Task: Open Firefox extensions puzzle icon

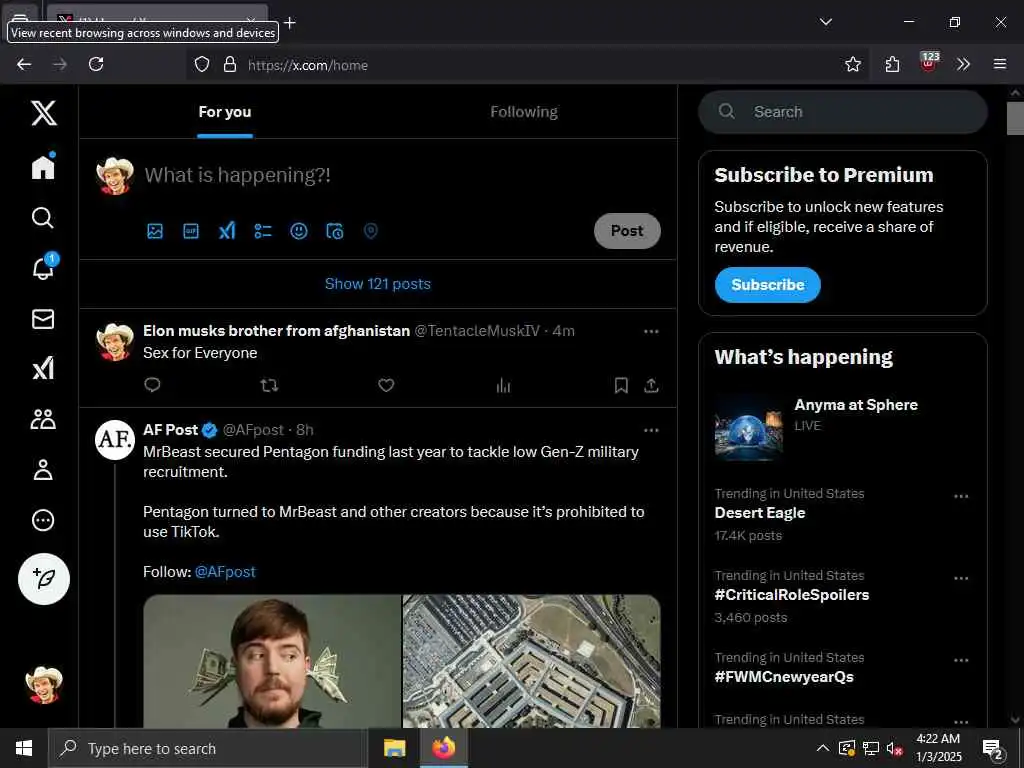Action: coord(892,64)
